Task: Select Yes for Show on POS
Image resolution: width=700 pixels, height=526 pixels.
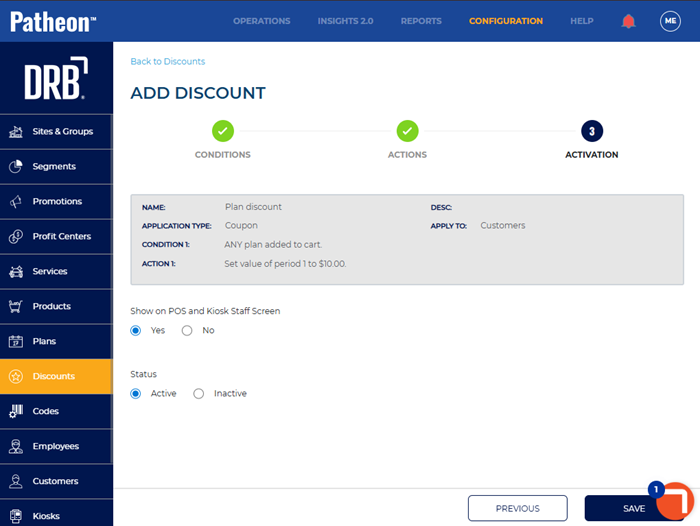Action: (136, 331)
